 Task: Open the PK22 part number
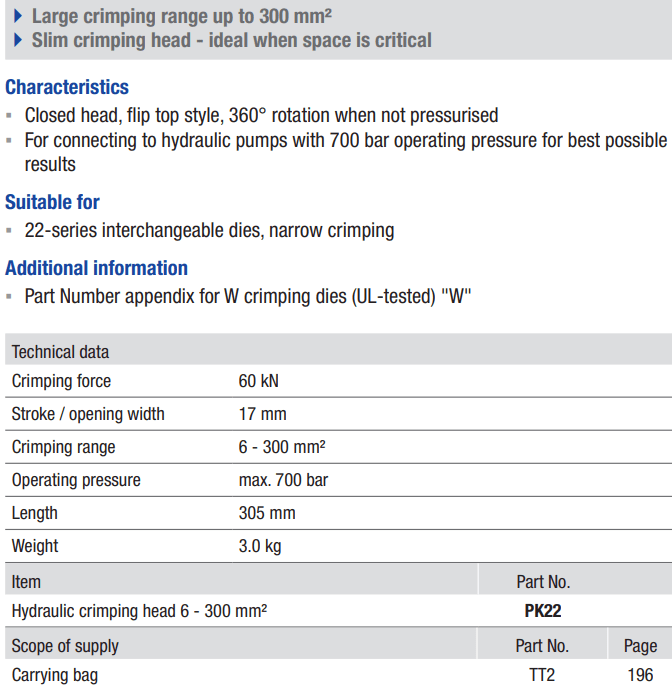[x=543, y=611]
